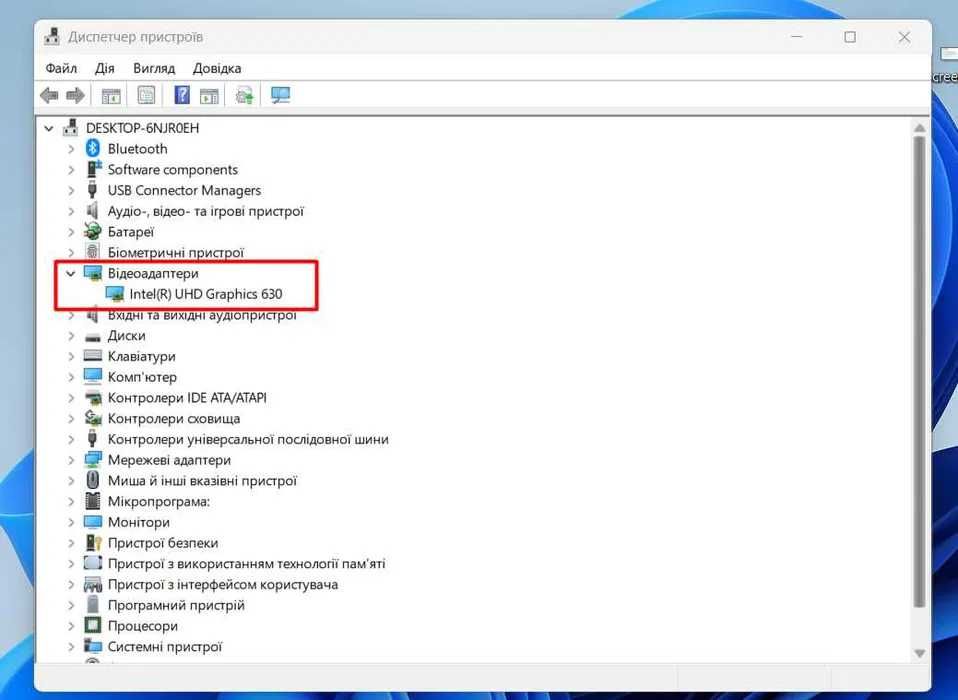Click the Scan for hardware changes icon
The width and height of the screenshot is (958, 700).
280,95
